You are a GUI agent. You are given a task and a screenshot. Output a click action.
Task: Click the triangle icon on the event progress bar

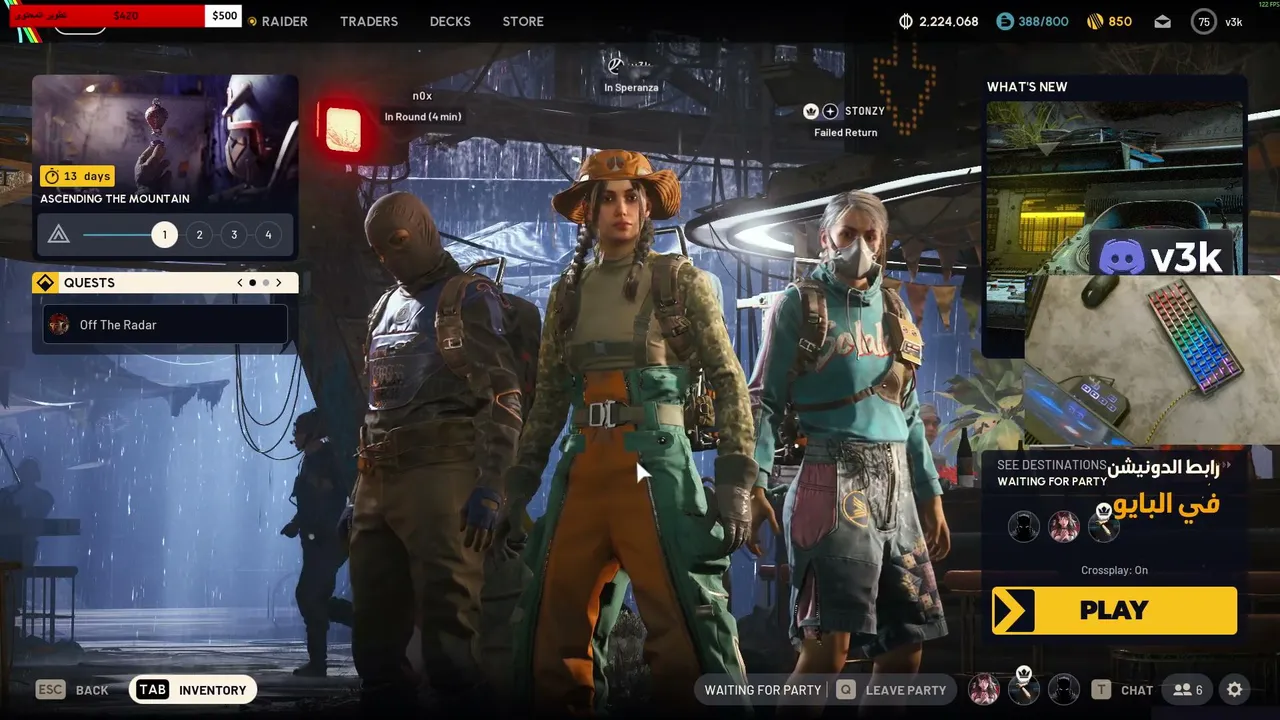(x=59, y=235)
